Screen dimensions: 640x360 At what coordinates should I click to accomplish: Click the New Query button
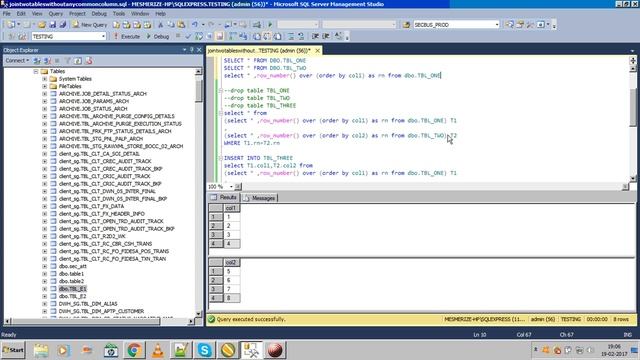pyautogui.click(x=89, y=24)
